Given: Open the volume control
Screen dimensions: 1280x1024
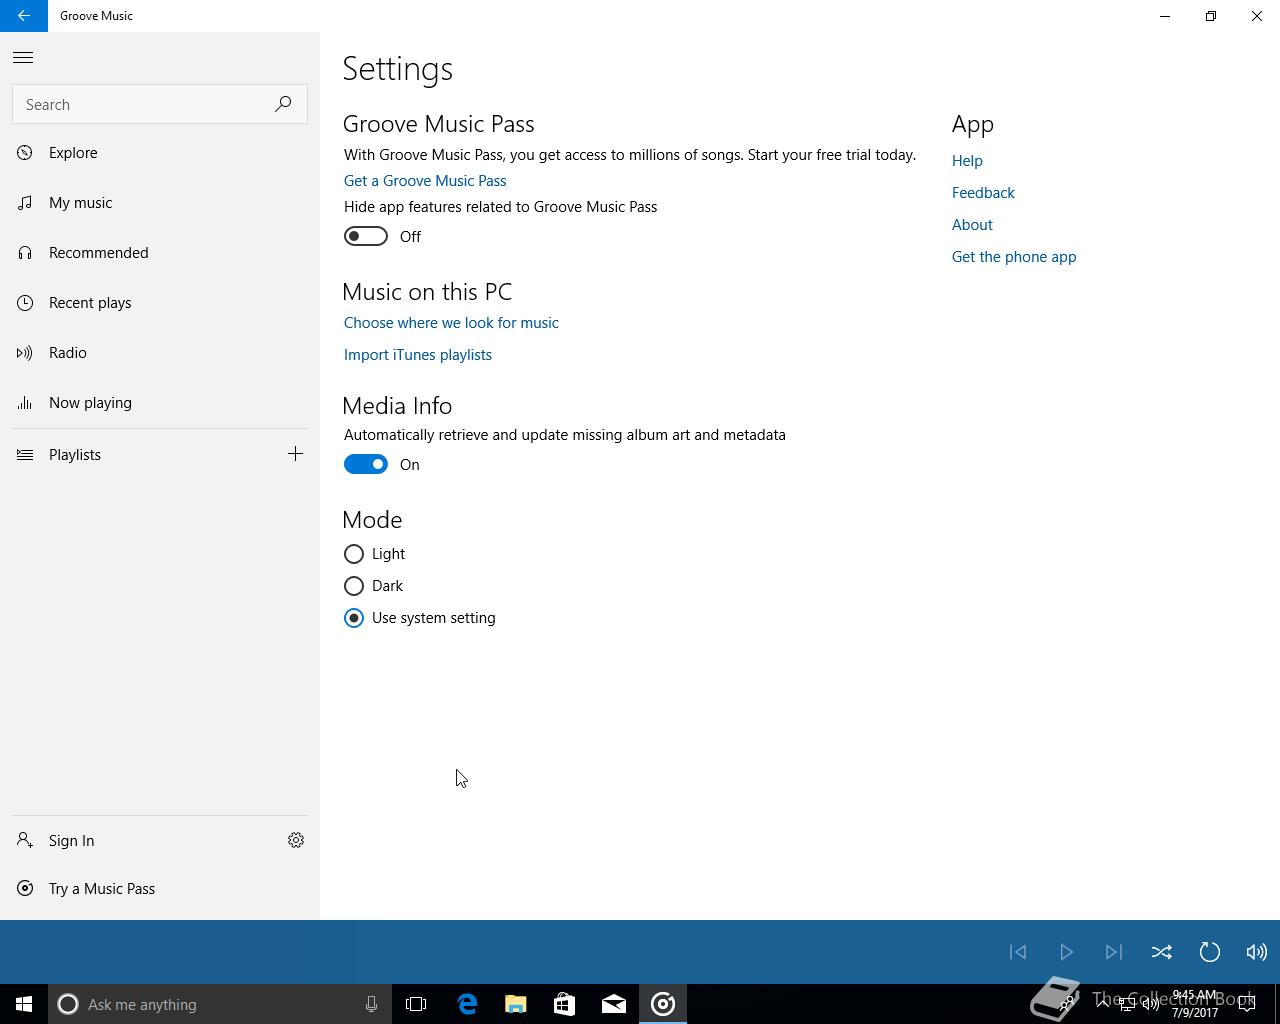Looking at the screenshot, I should (x=1257, y=952).
